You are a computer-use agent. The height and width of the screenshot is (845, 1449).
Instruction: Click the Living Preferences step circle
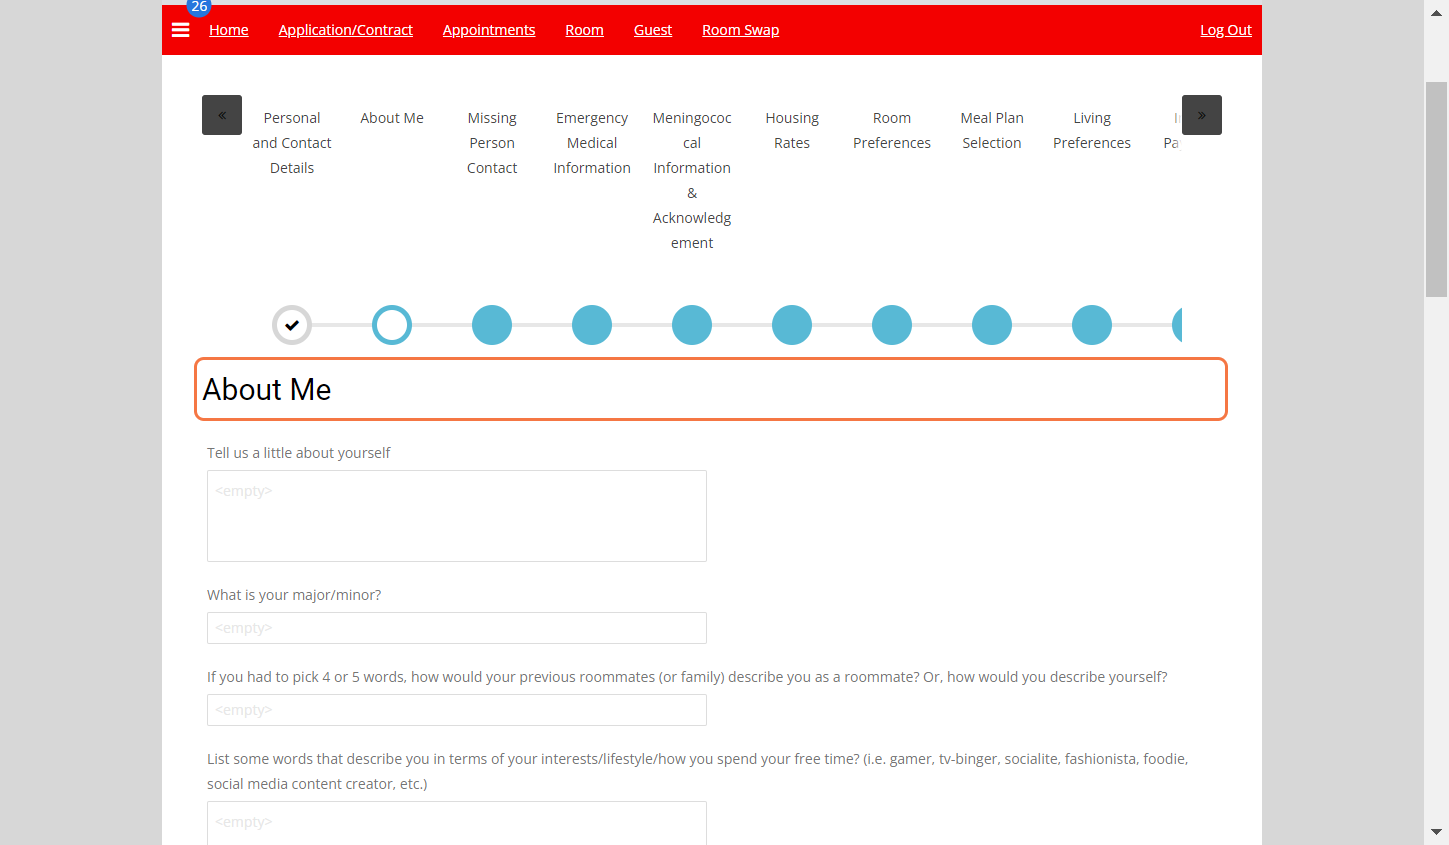(1092, 325)
